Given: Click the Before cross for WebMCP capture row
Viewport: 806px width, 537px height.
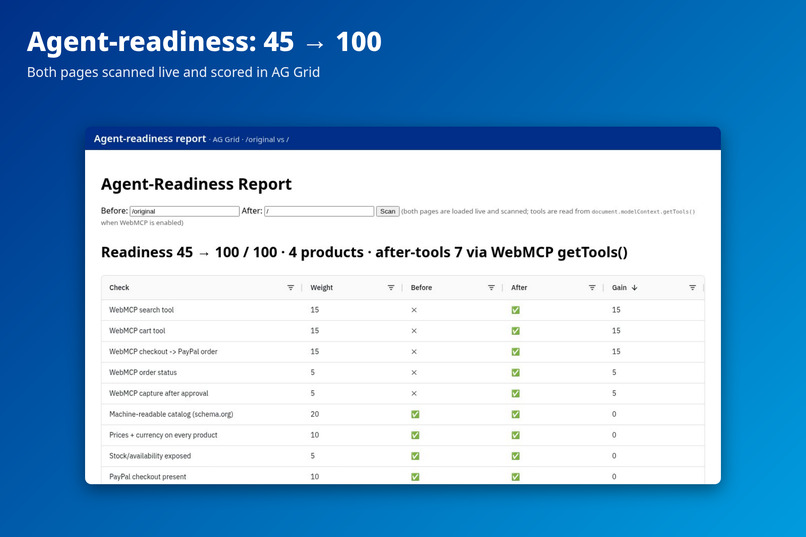Looking at the screenshot, I should click(414, 394).
